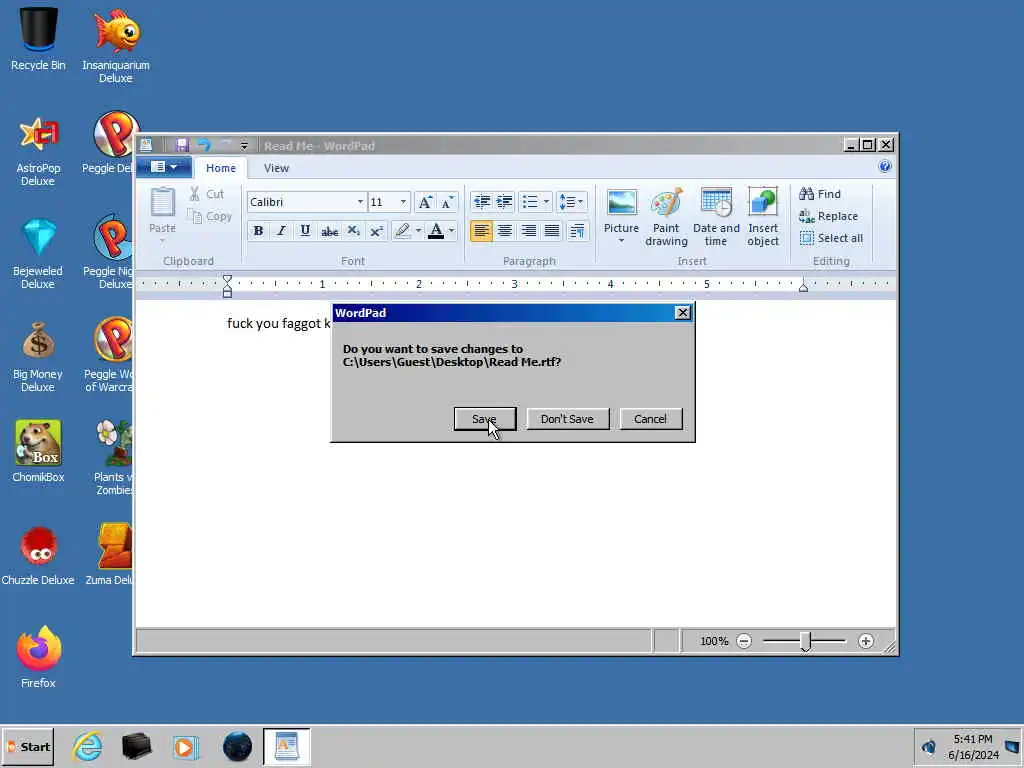Customize the Quick Access Toolbar dropdown
The height and width of the screenshot is (768, 1024).
pos(244,146)
